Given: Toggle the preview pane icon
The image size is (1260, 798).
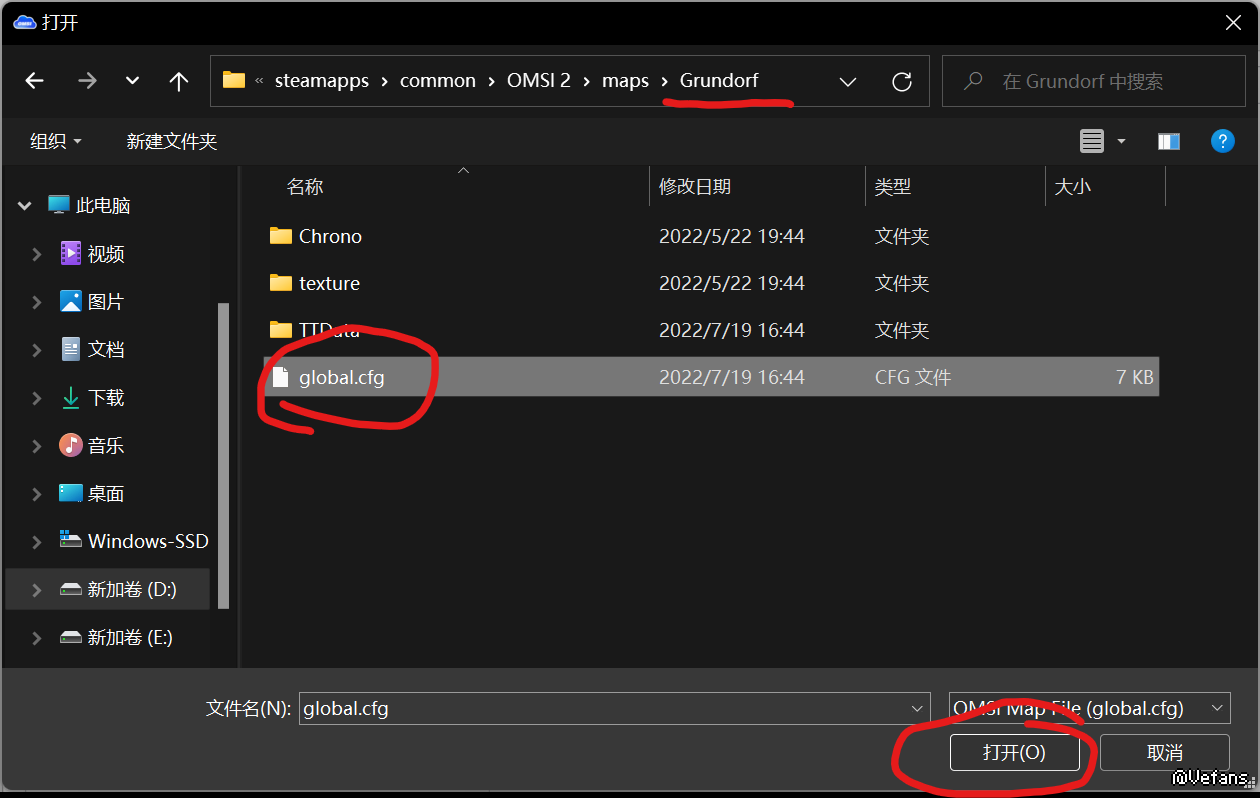Looking at the screenshot, I should (1169, 141).
